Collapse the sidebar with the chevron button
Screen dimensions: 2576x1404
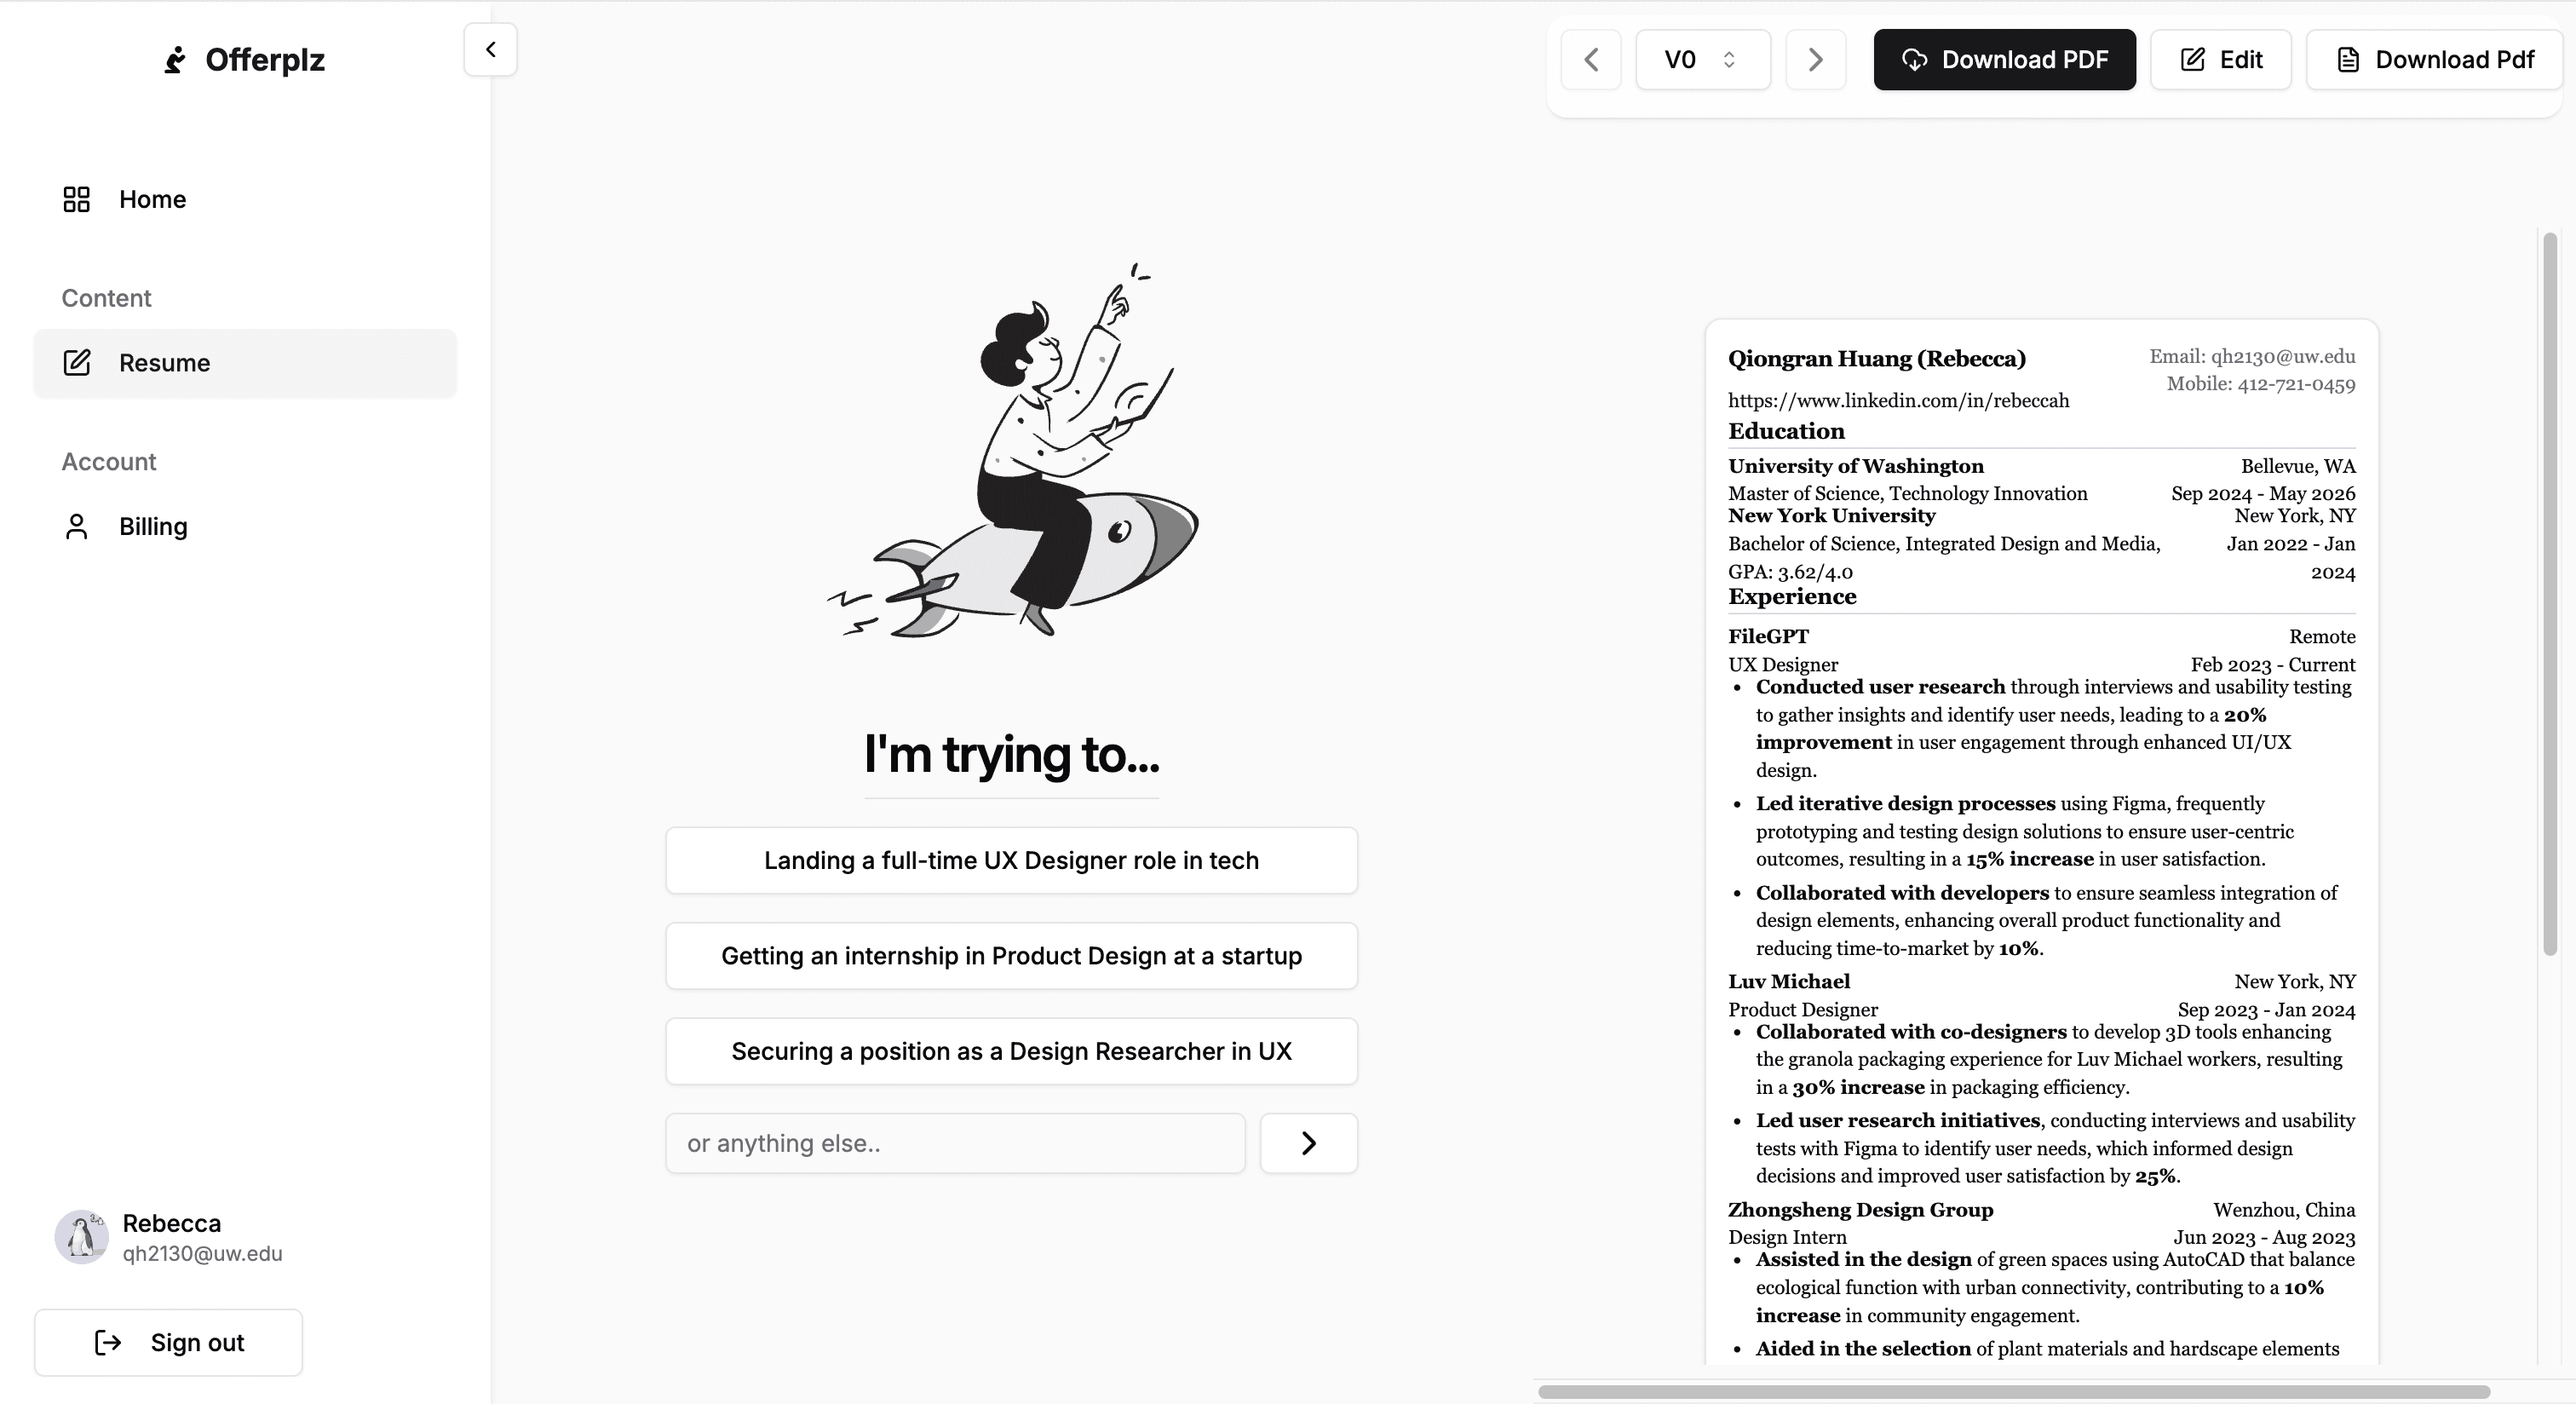point(490,49)
